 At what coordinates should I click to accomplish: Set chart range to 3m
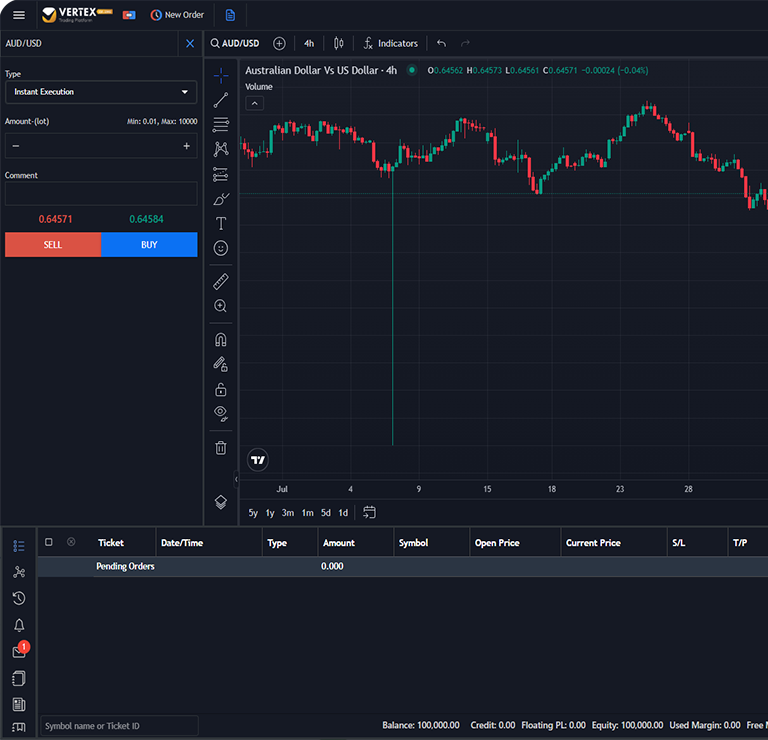(x=288, y=513)
